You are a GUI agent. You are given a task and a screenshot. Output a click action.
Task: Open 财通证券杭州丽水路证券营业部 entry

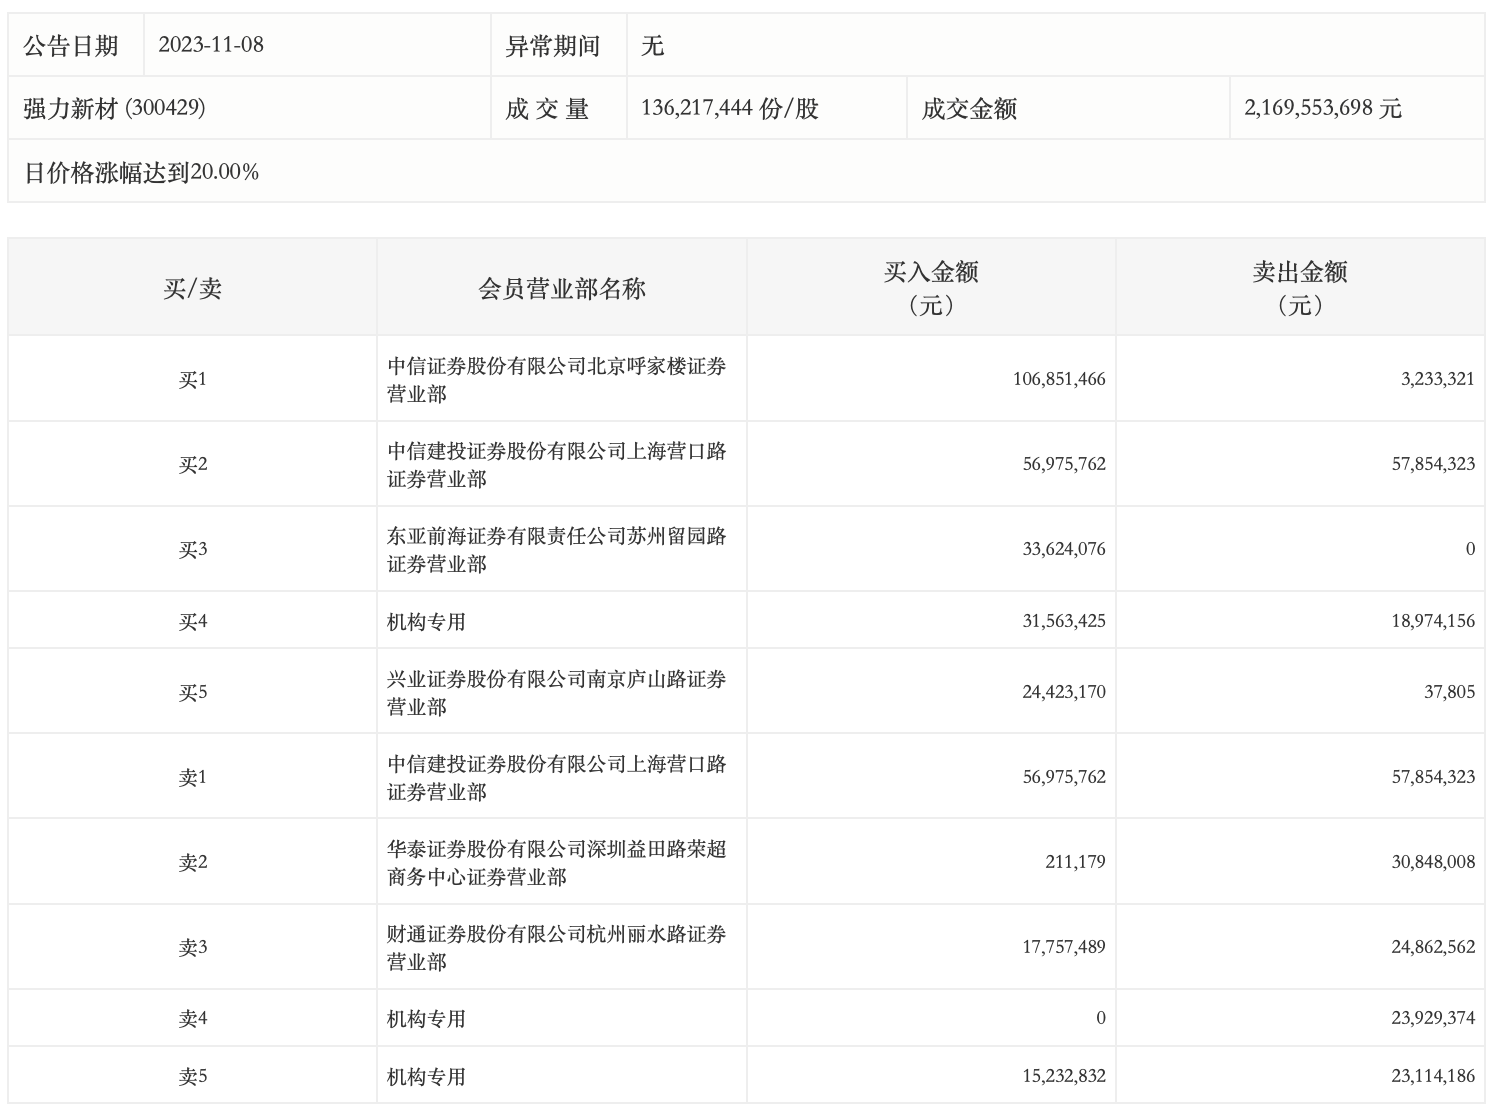pyautogui.click(x=557, y=948)
